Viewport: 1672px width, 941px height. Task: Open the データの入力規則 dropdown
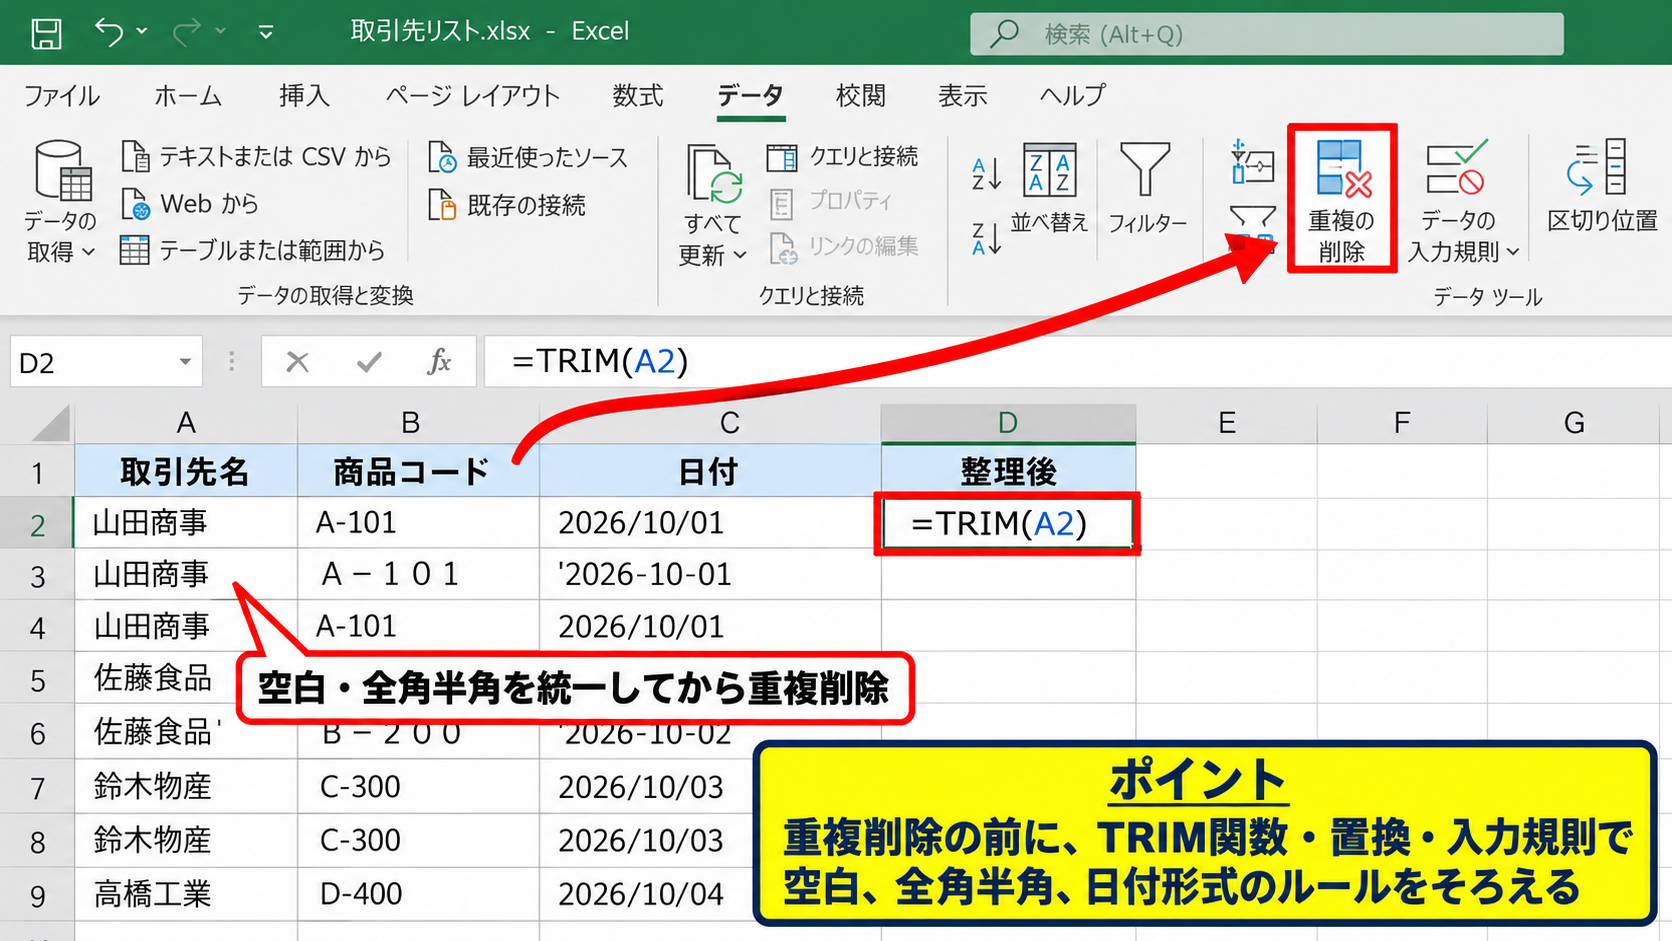[1463, 203]
